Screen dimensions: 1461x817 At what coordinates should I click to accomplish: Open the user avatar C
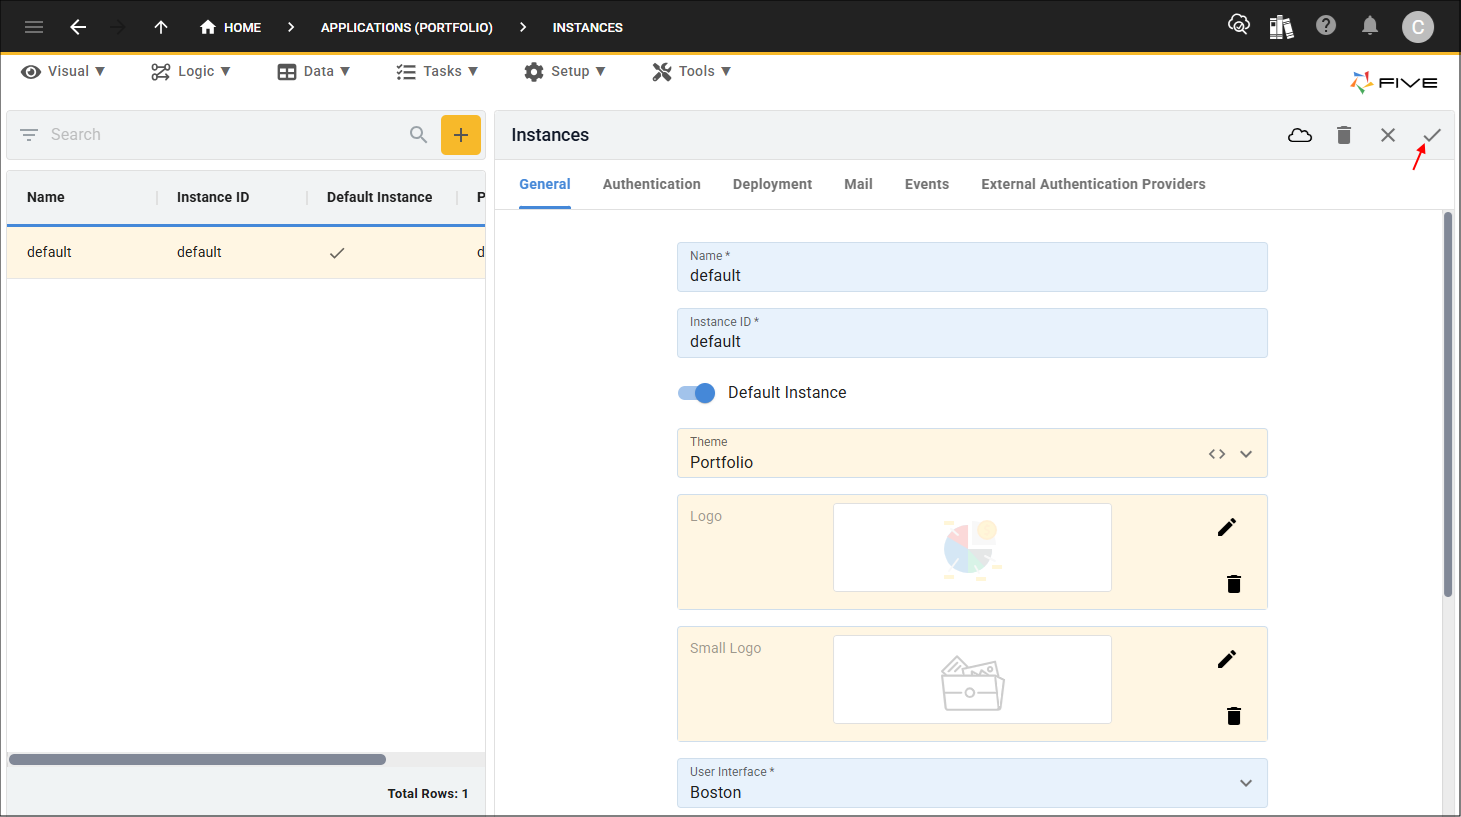pyautogui.click(x=1418, y=27)
